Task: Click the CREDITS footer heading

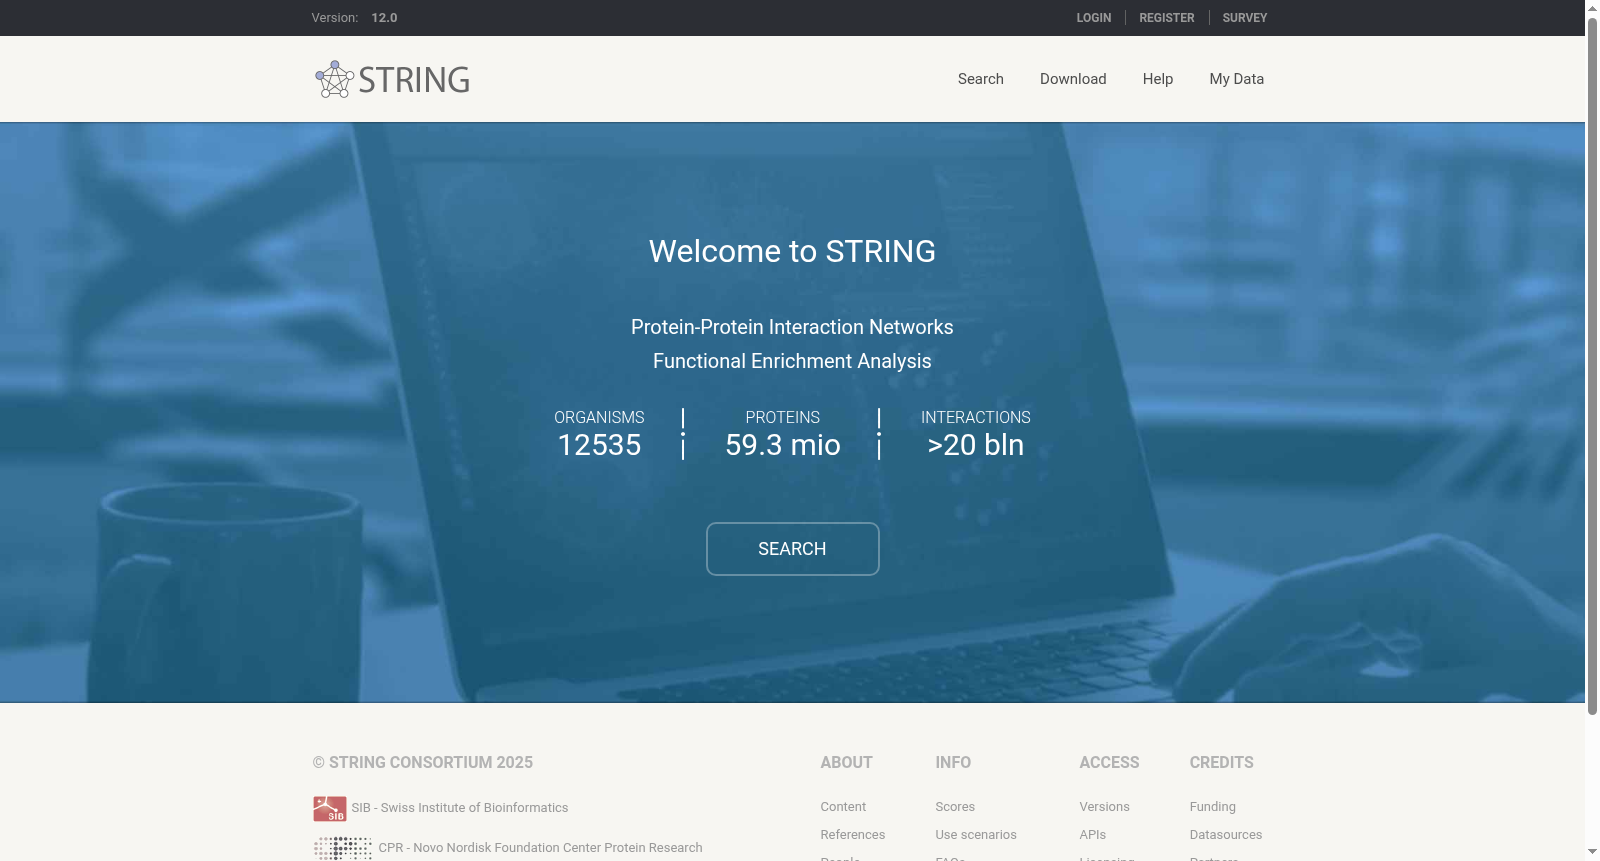Action: [1221, 762]
